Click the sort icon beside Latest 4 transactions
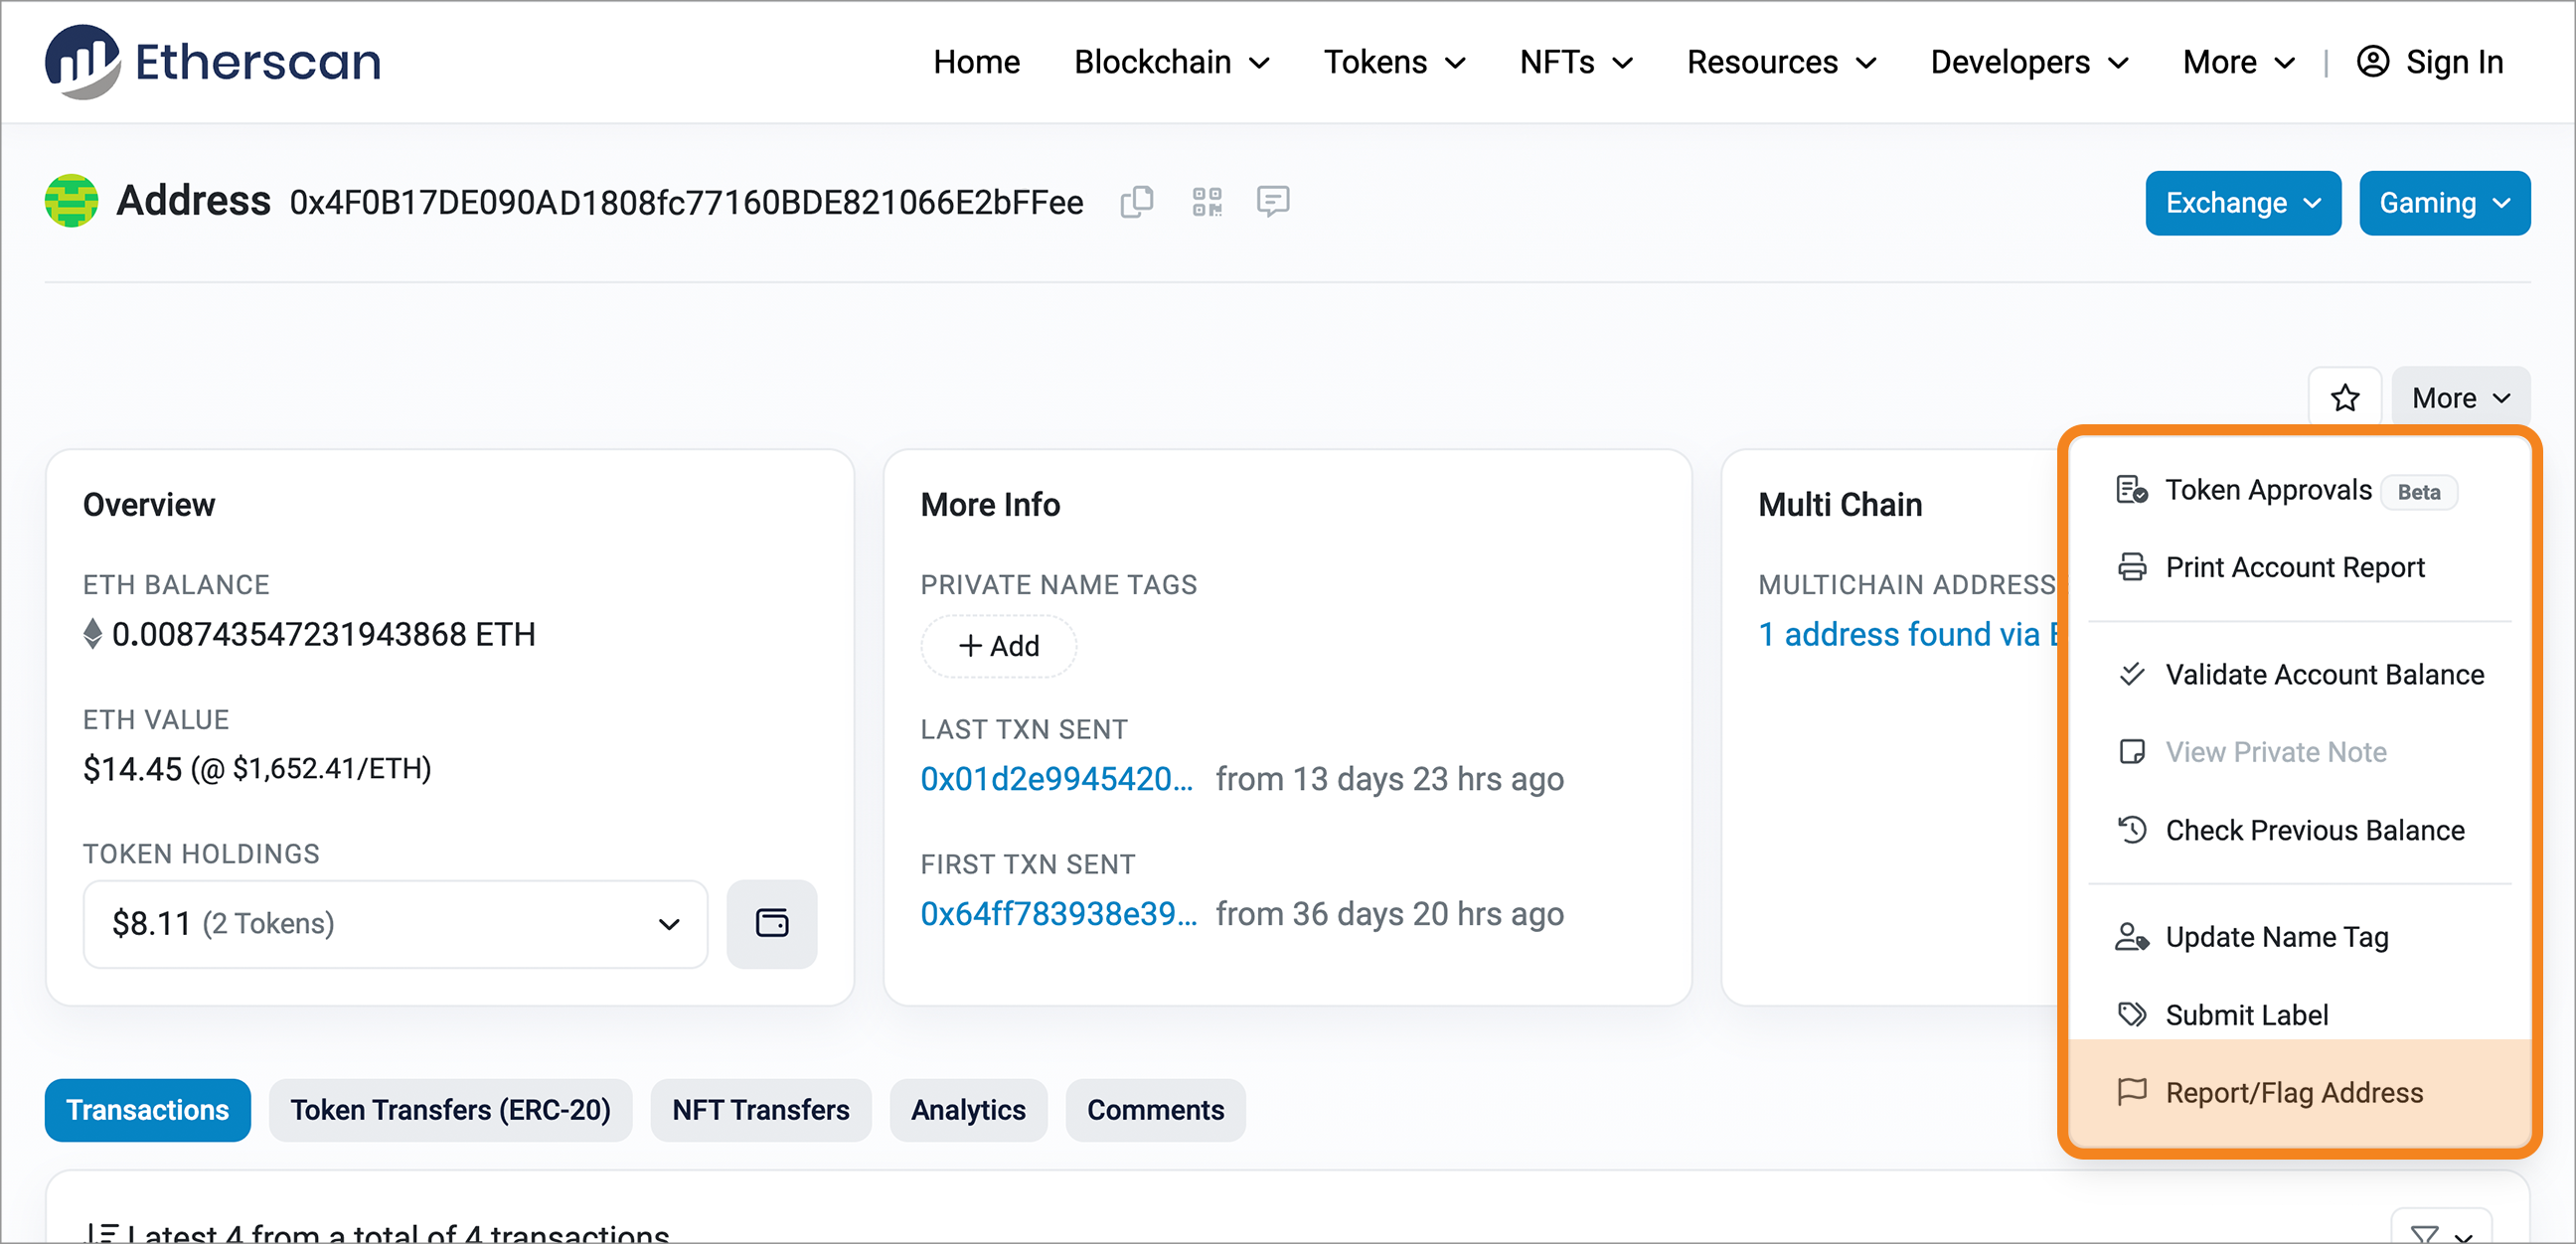 pos(102,1234)
